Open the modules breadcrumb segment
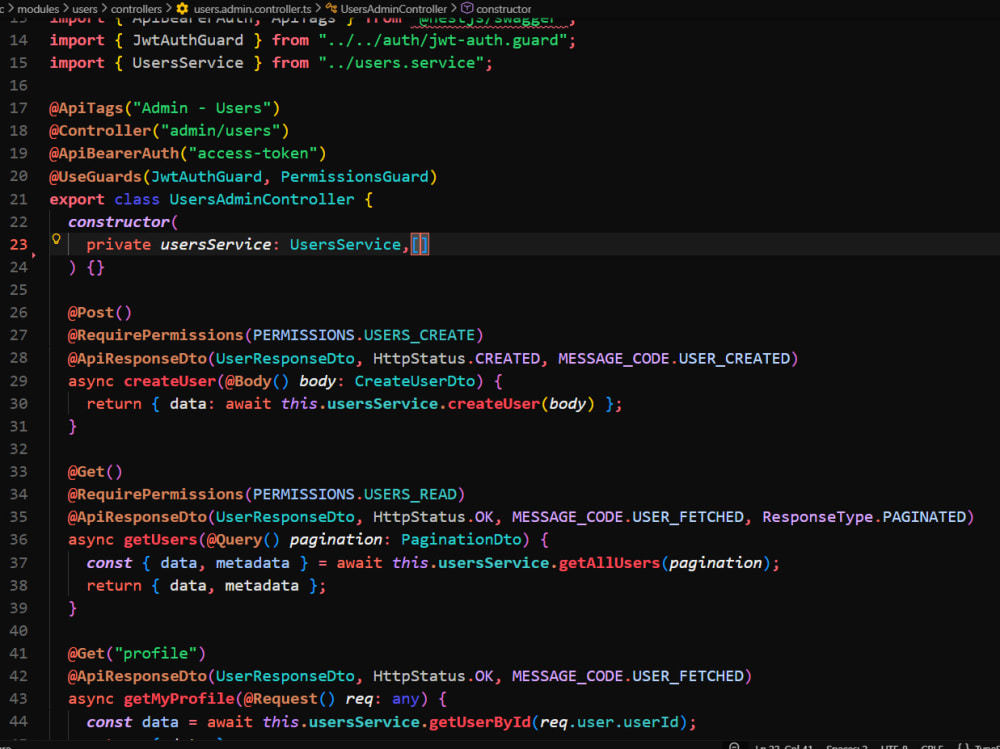 pos(38,9)
